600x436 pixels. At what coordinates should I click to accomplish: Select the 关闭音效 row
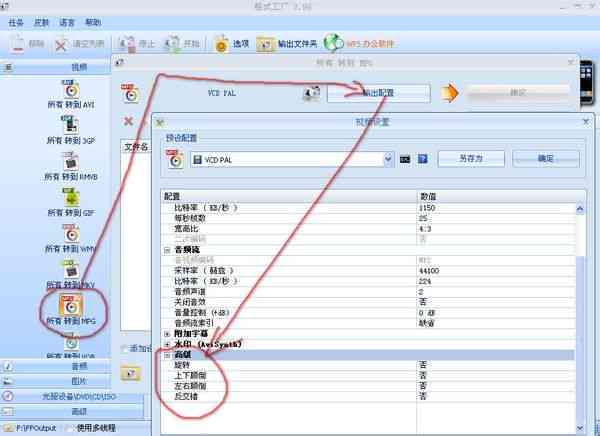pyautogui.click(x=368, y=302)
